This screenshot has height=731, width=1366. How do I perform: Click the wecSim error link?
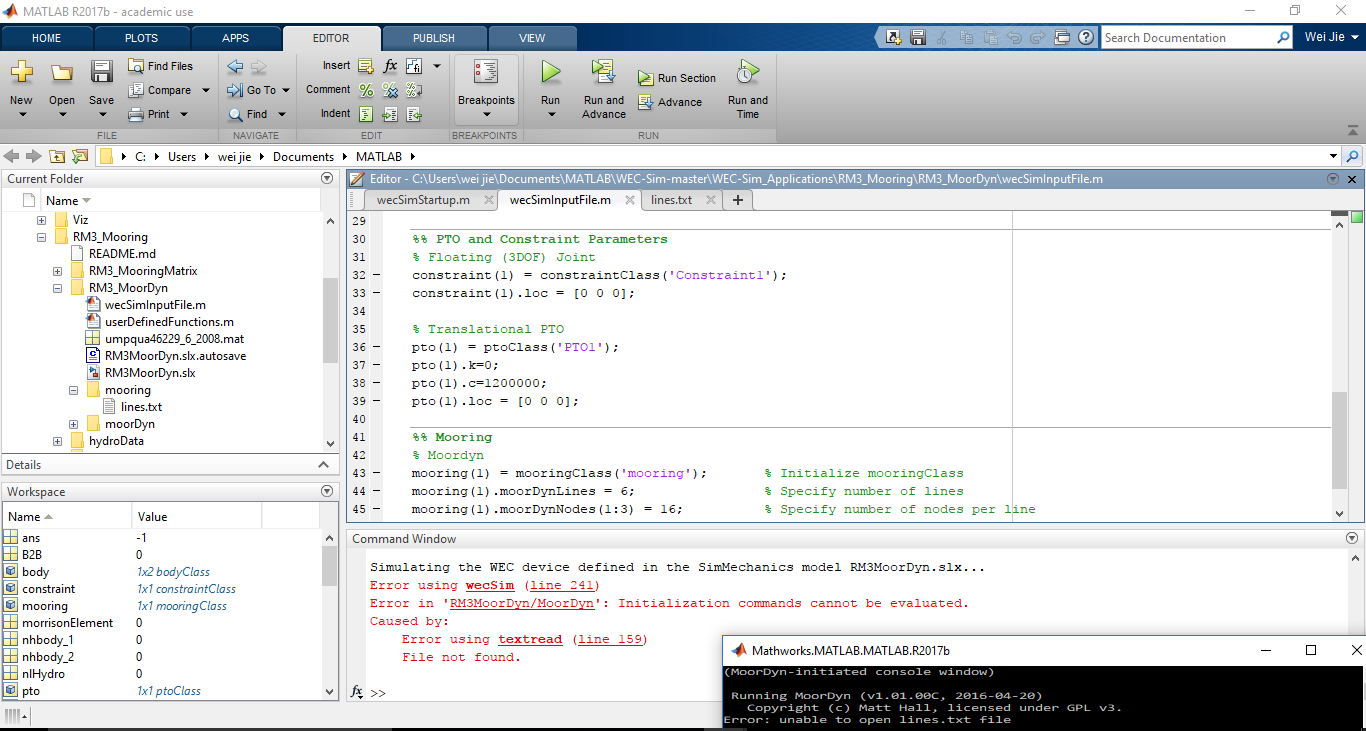pyautogui.click(x=490, y=585)
